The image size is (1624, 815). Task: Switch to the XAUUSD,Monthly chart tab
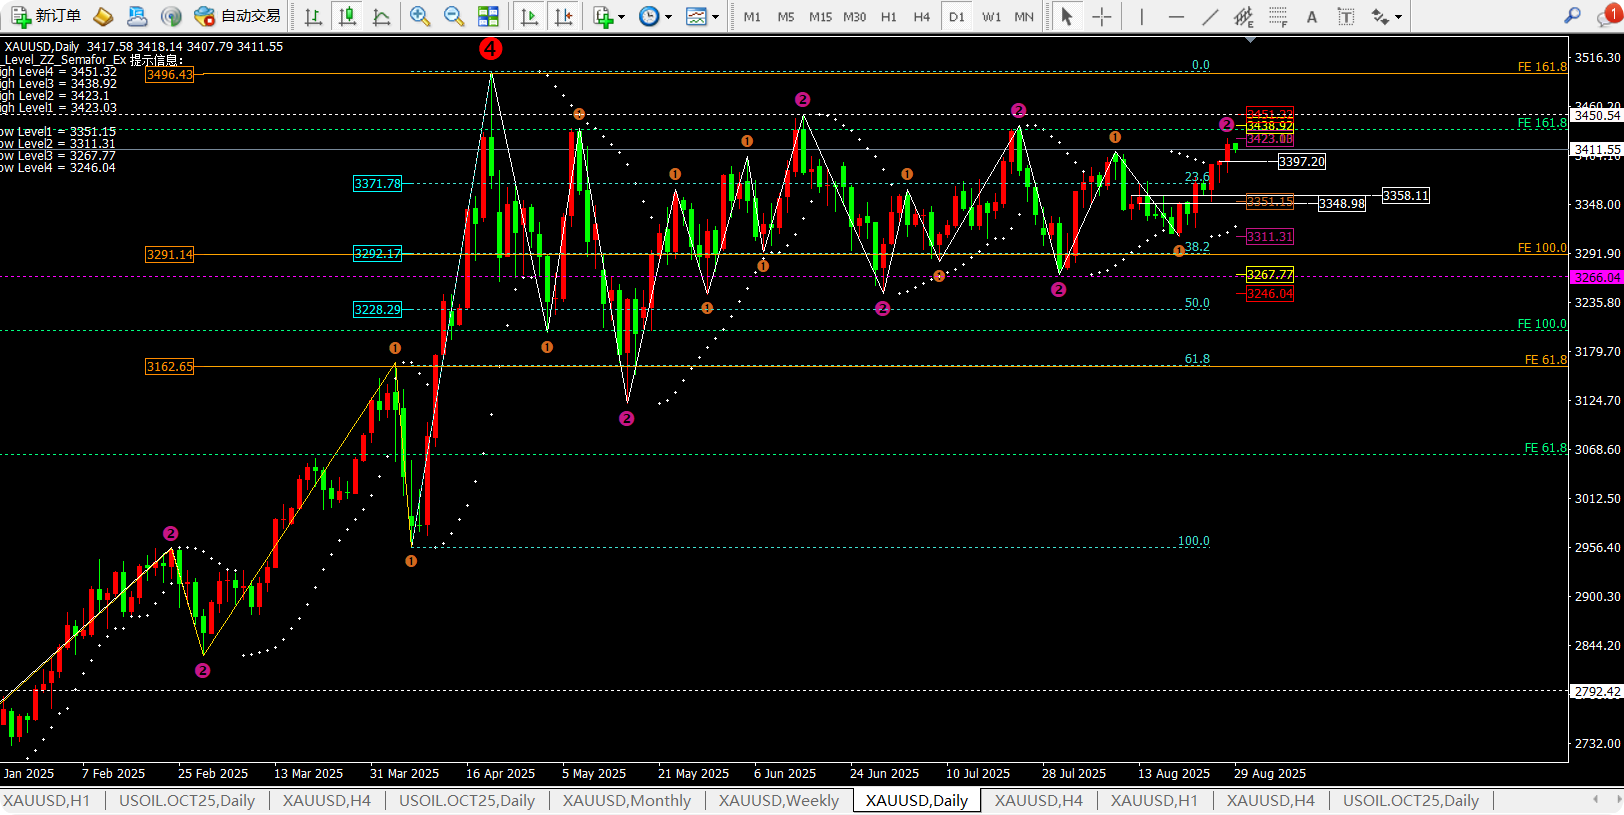click(626, 800)
